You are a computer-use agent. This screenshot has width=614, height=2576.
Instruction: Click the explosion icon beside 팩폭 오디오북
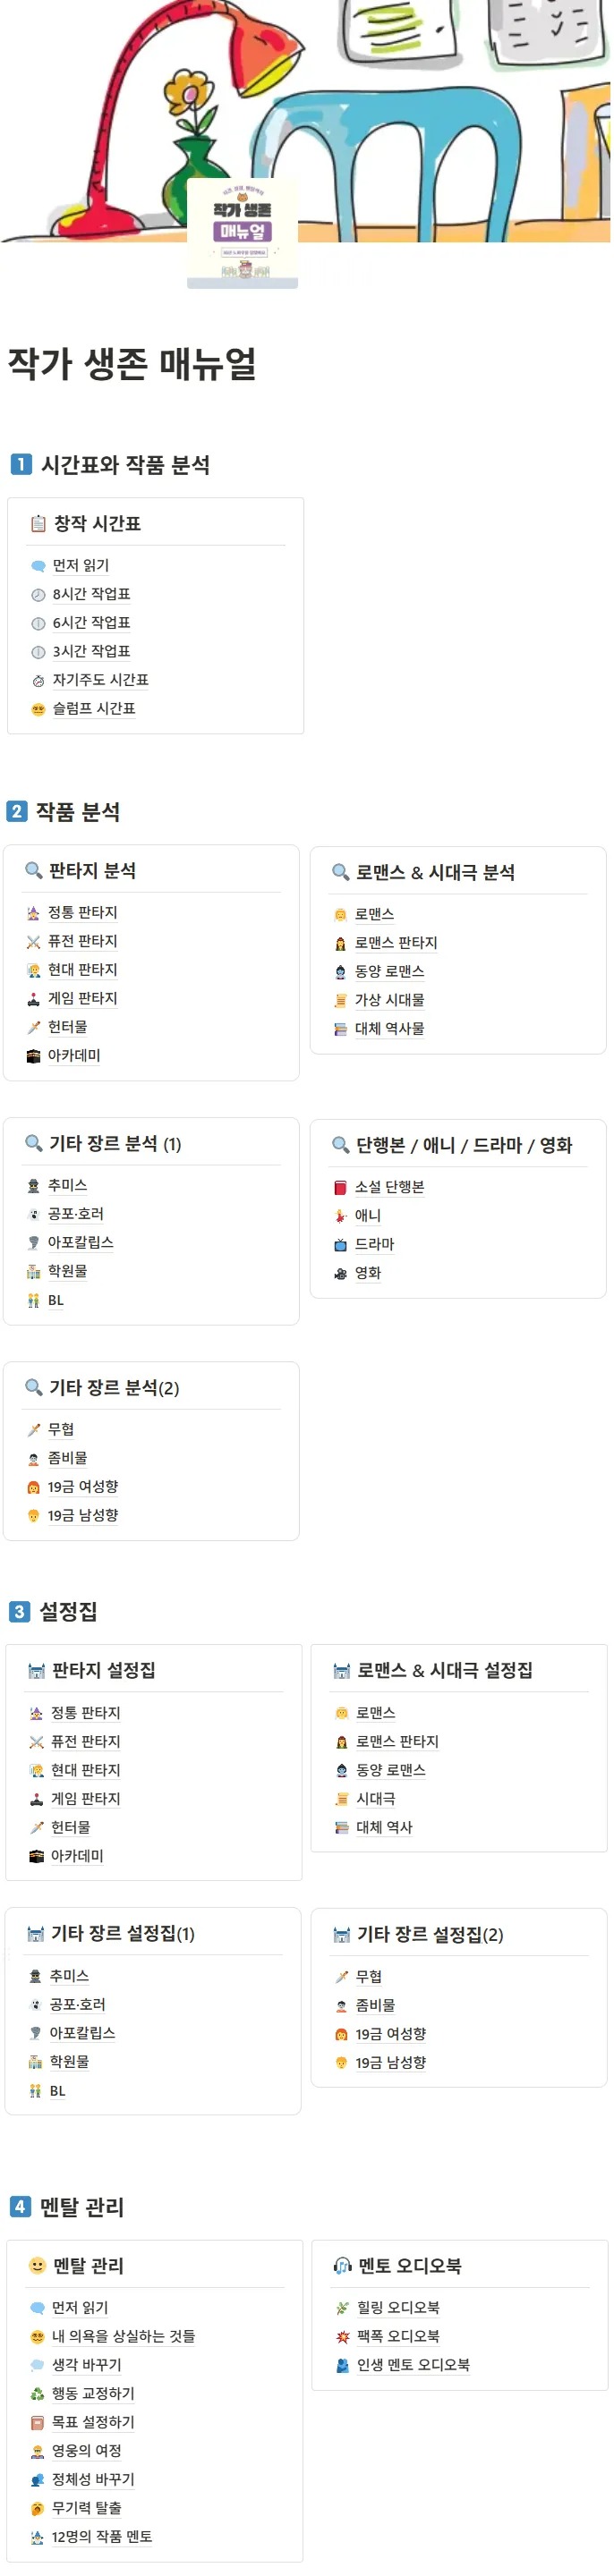coord(342,2337)
